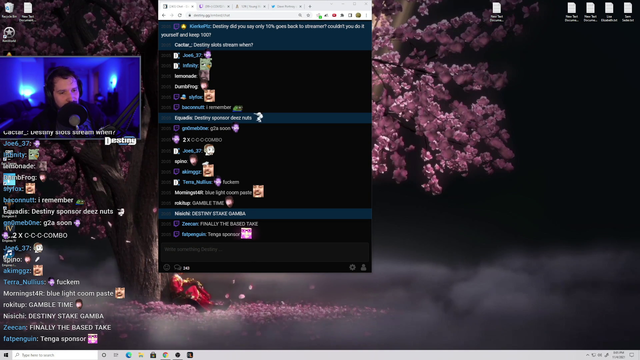
Task: Switch to Chrome on taskbar
Action: 165,355
